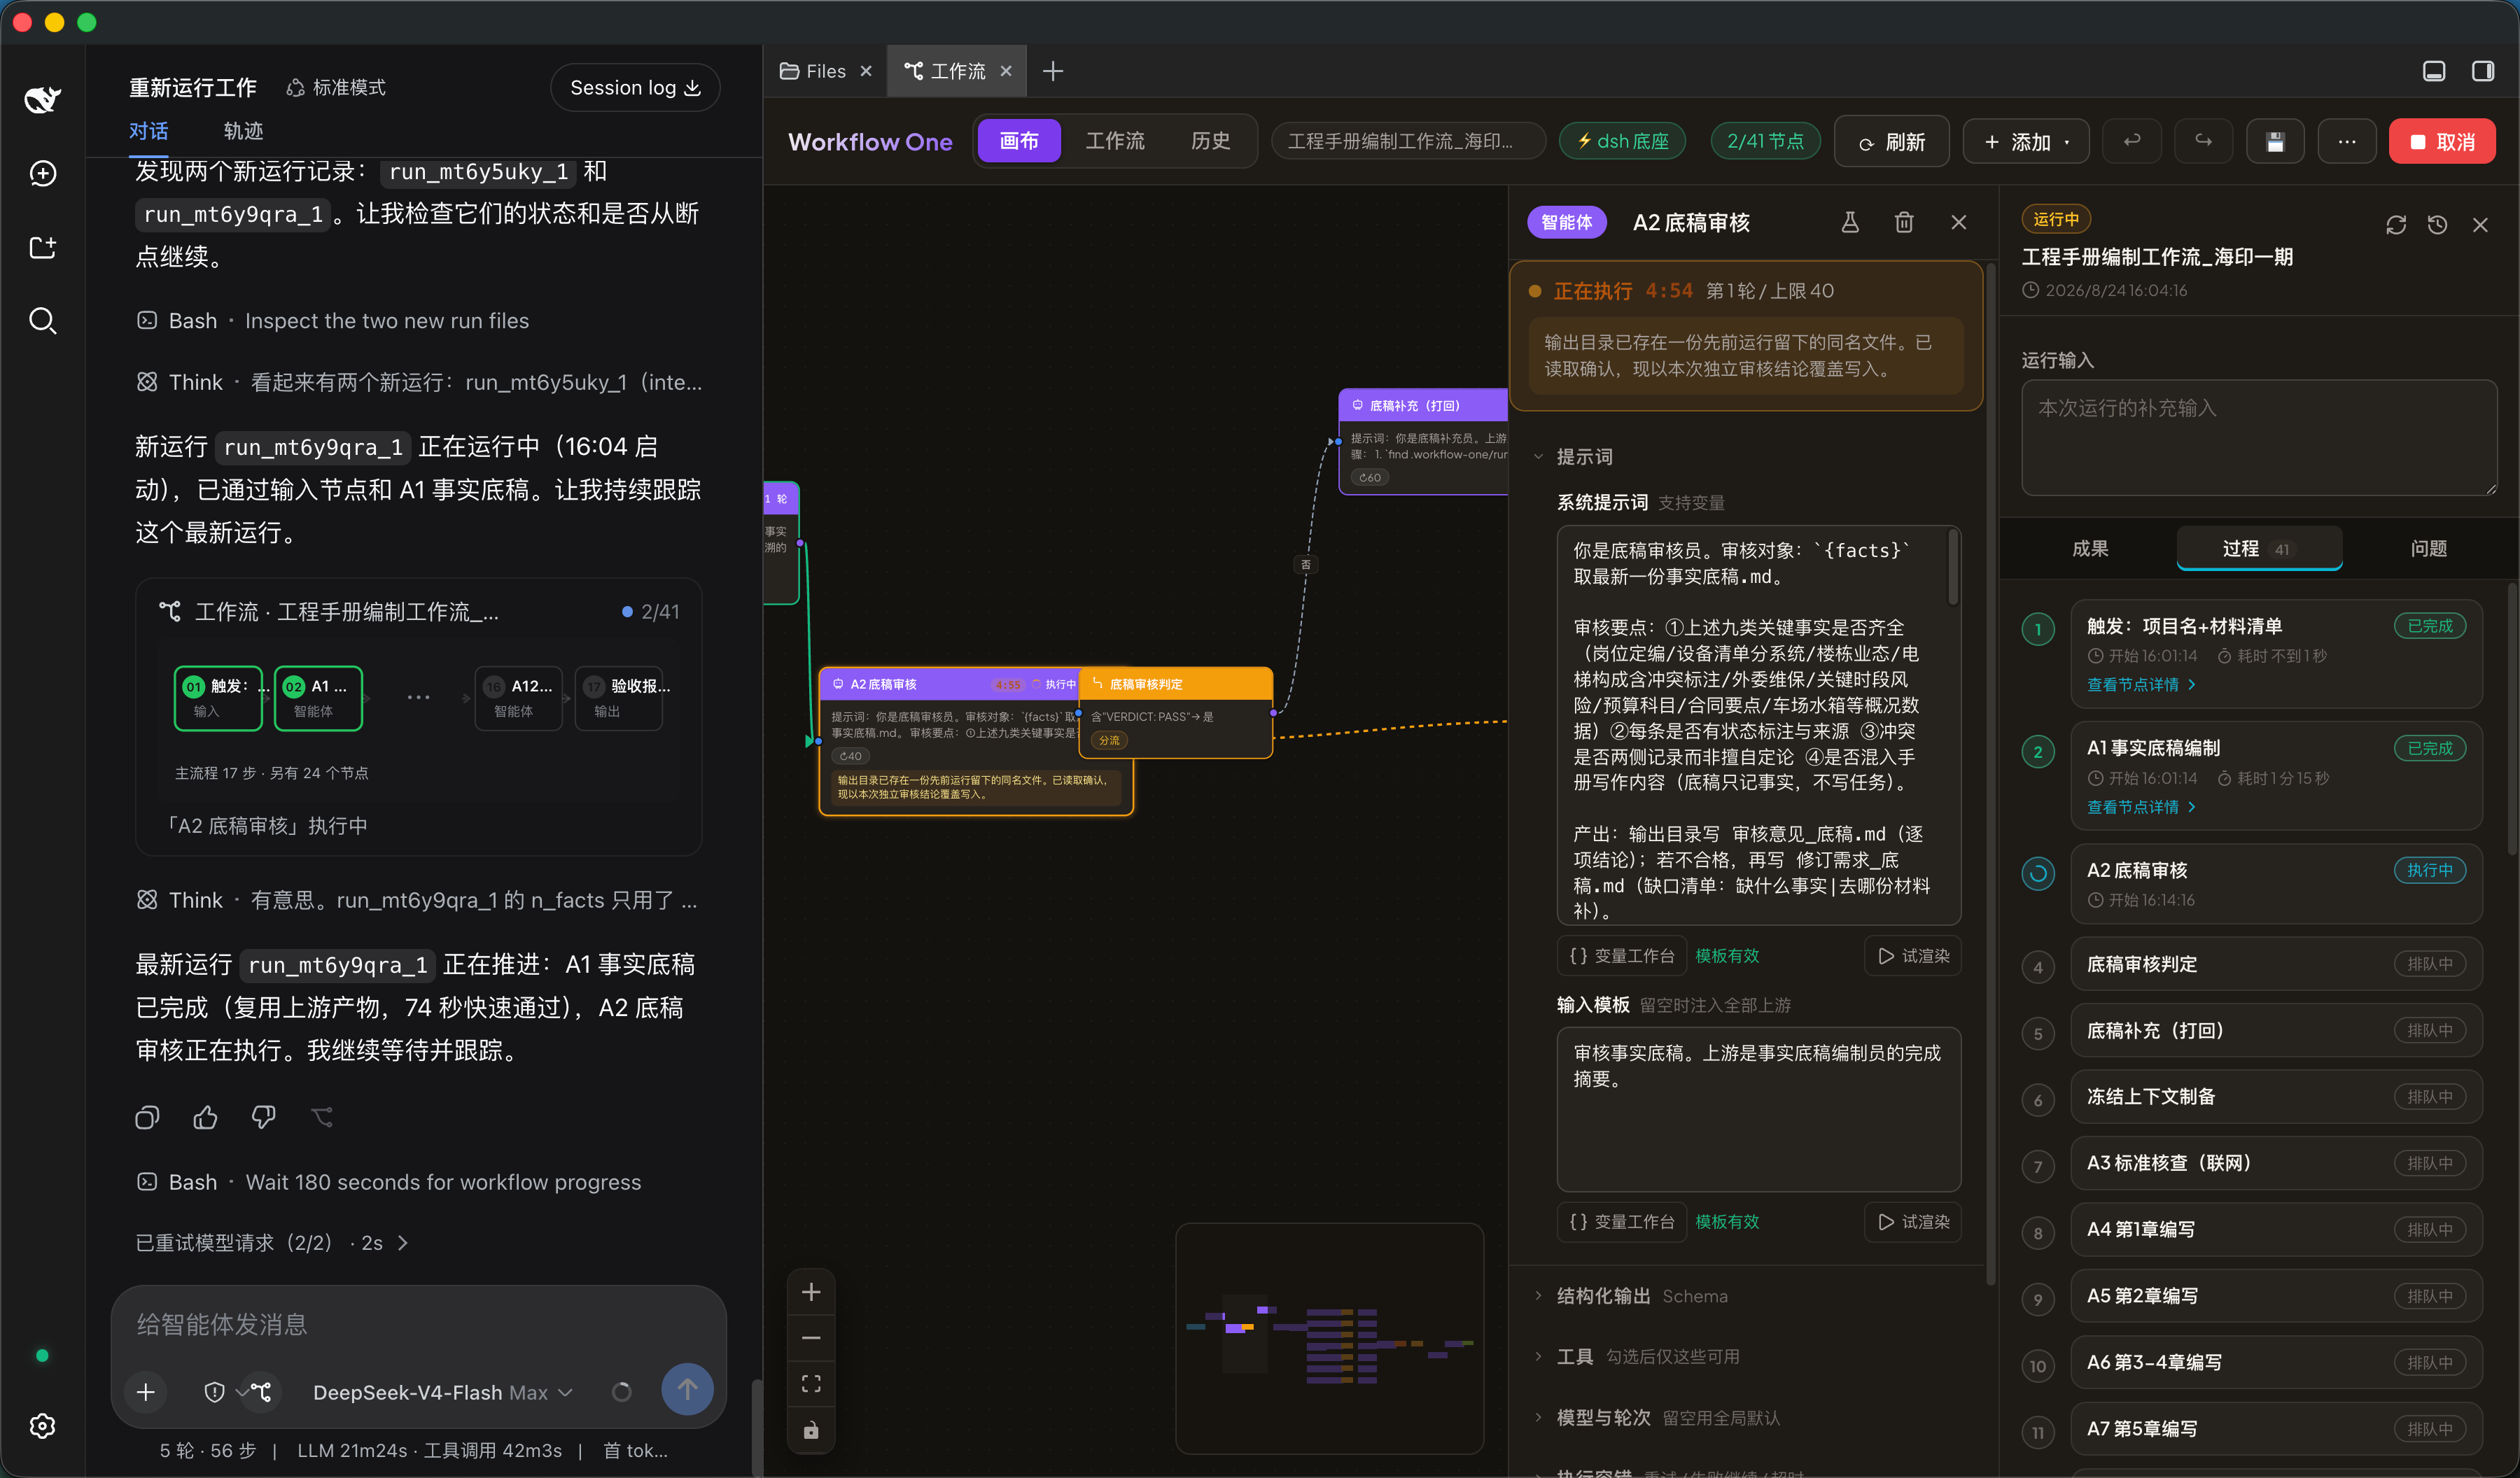Save the workflow with the floppy icon

(2275, 141)
